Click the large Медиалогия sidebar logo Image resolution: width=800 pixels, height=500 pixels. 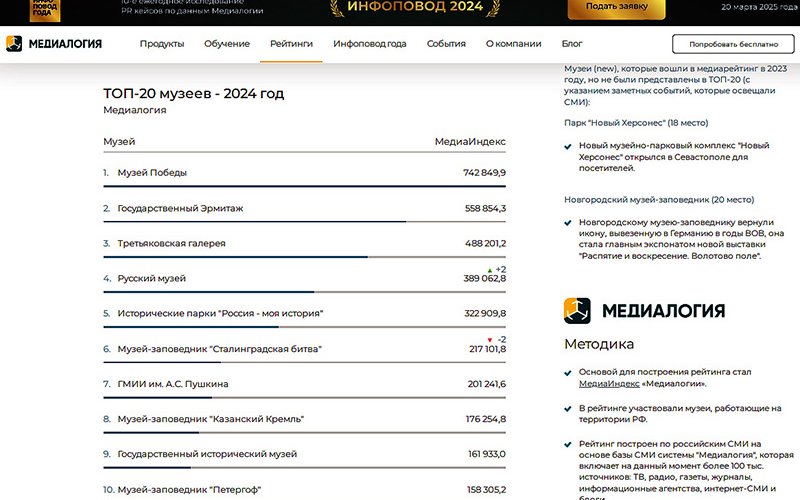(x=644, y=311)
